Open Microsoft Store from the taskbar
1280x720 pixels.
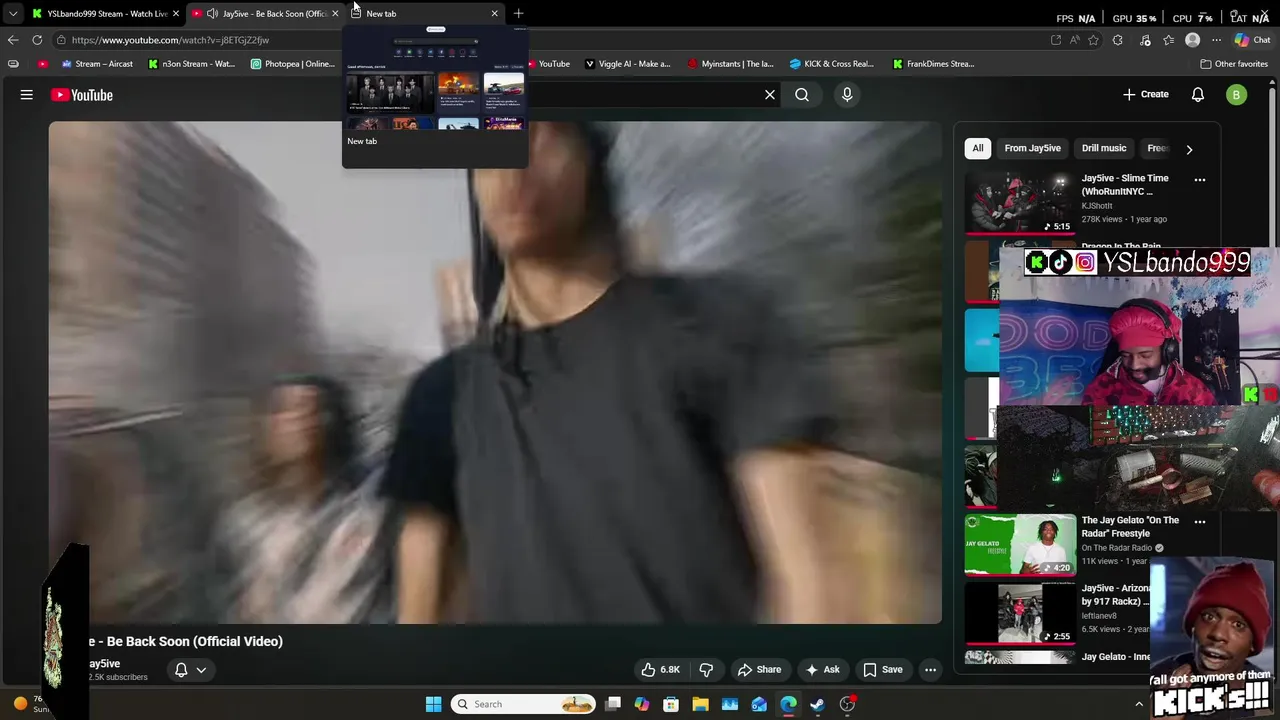[671, 704]
